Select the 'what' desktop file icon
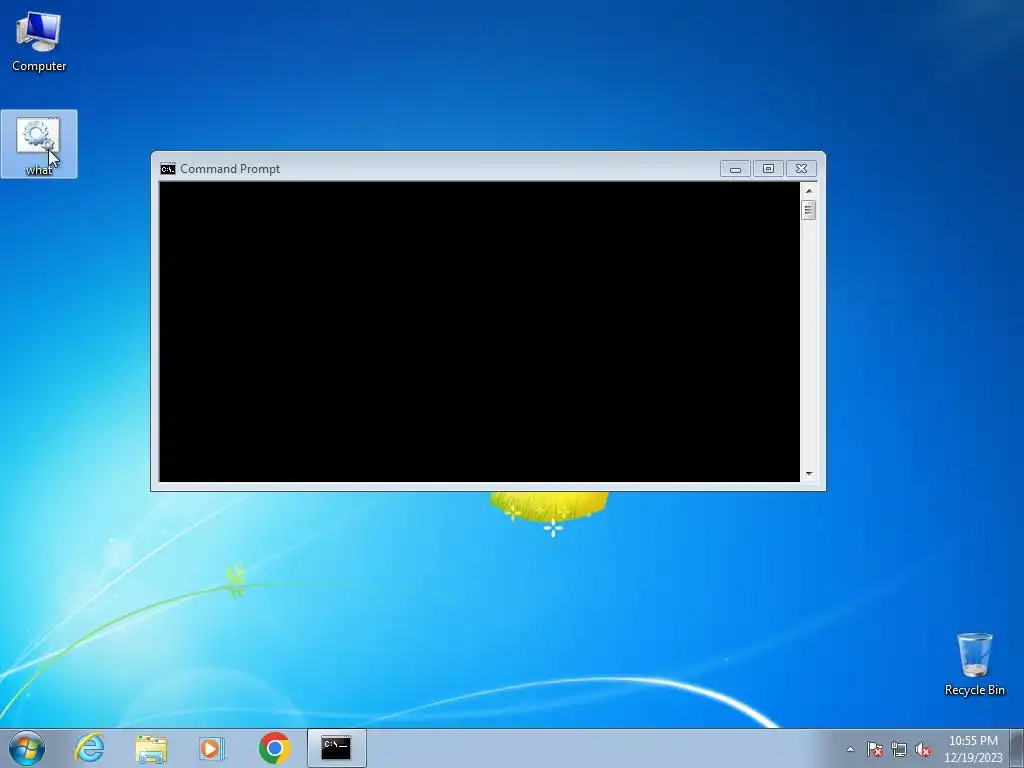 pos(39,144)
